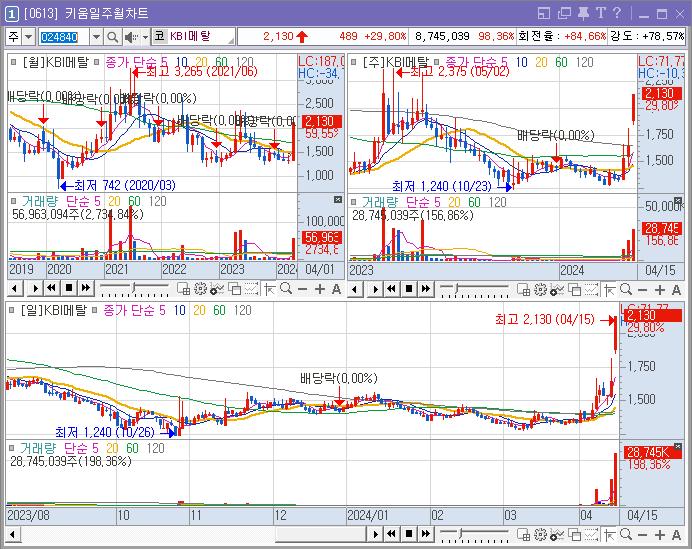Toggle square marker beside [주]KBI메탈 title
Screen dimensions: 692x549
354,62
